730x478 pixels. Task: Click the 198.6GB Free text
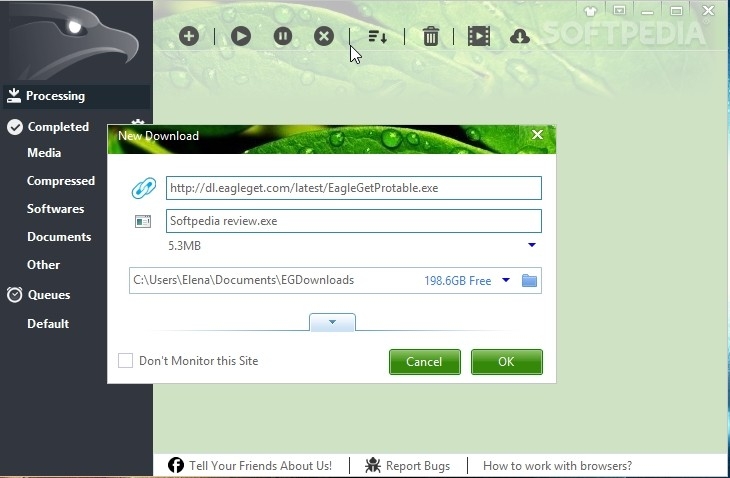pyautogui.click(x=458, y=281)
